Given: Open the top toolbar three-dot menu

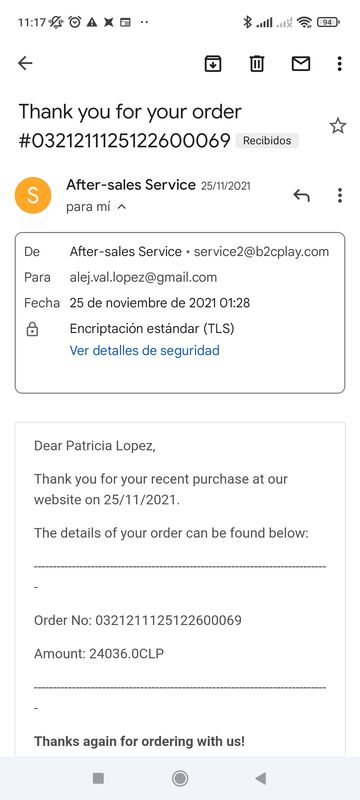Looking at the screenshot, I should (x=340, y=63).
